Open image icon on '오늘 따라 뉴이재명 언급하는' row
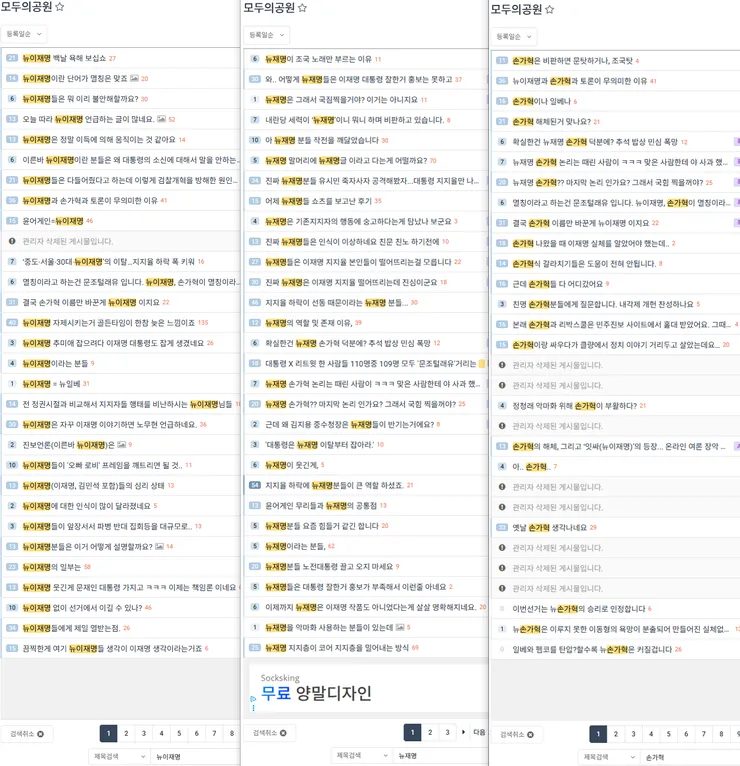Image resolution: width=740 pixels, height=766 pixels. (x=161, y=119)
